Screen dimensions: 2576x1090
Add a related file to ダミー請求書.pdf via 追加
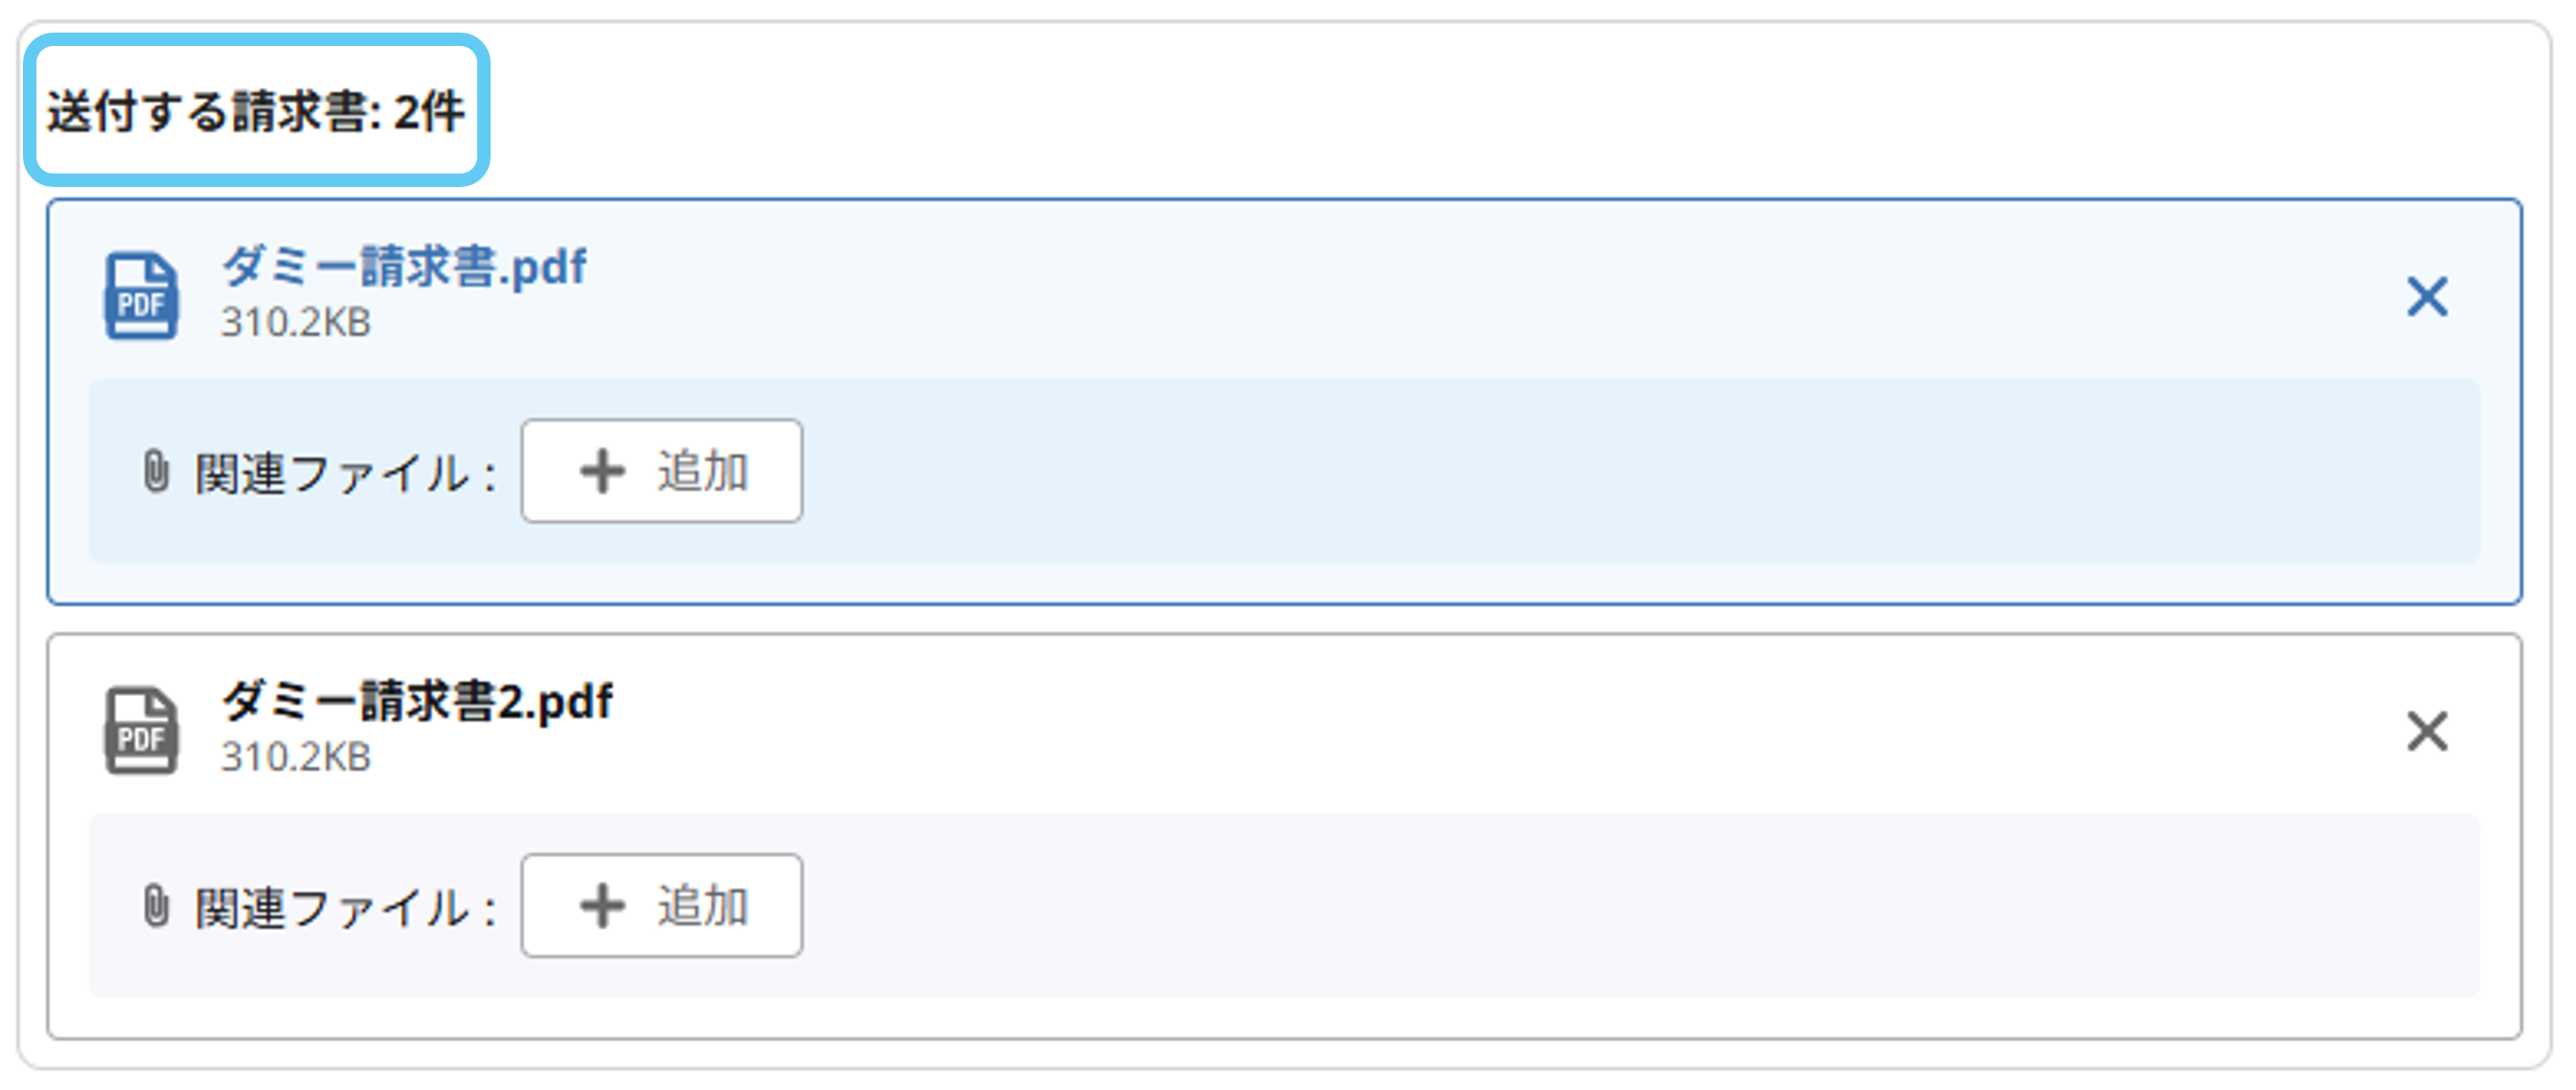pos(662,471)
